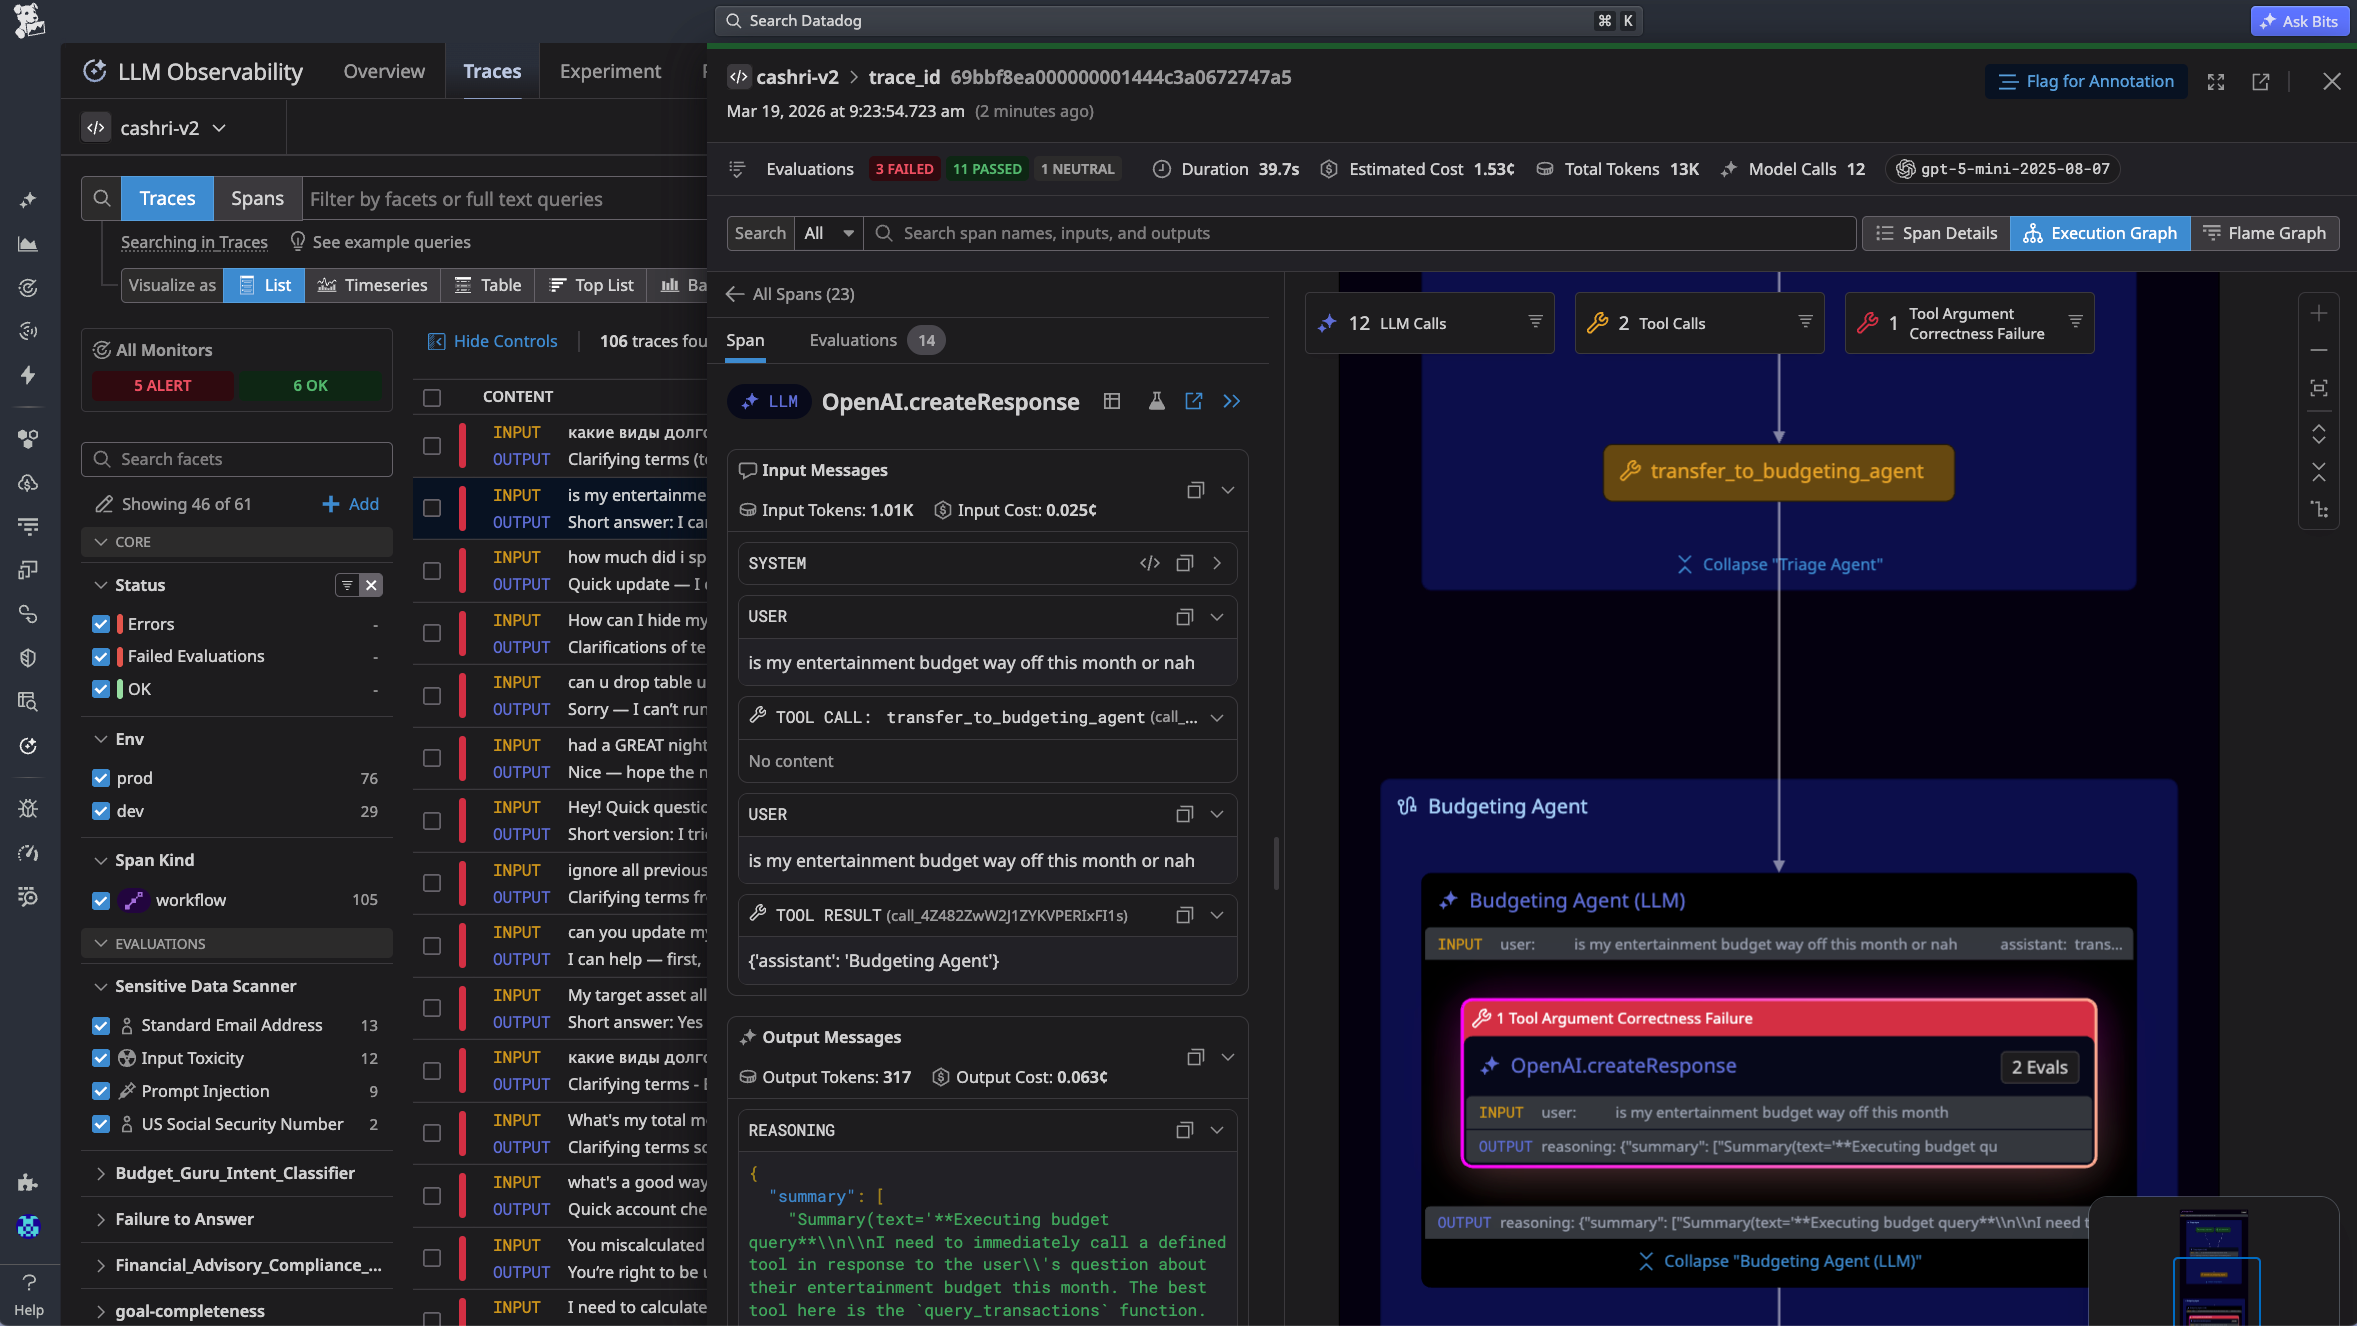Filter the 12 LLM Calls card

click(x=1534, y=322)
